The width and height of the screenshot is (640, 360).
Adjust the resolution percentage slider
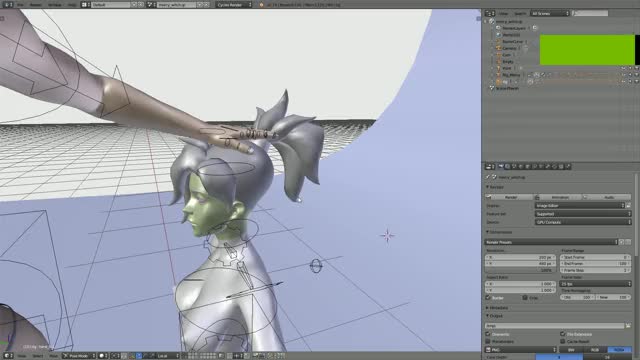point(520,270)
